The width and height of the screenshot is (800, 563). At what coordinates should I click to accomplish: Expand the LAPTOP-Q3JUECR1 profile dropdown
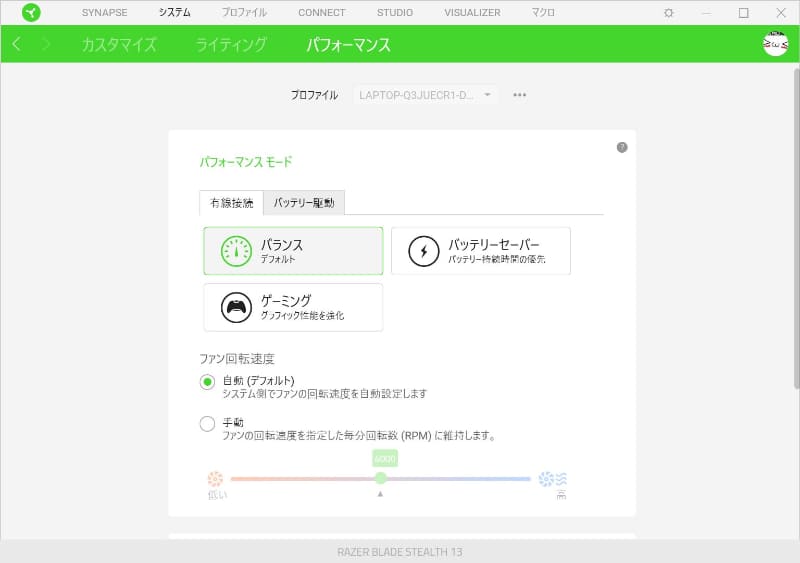pos(426,95)
